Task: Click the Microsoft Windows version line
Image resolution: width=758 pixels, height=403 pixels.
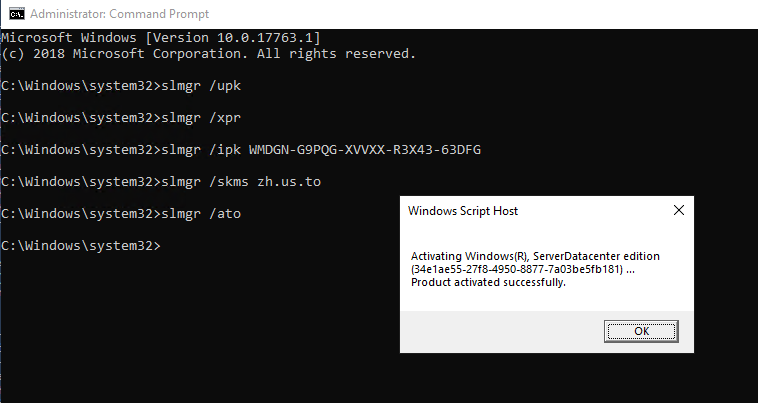Action: point(161,38)
